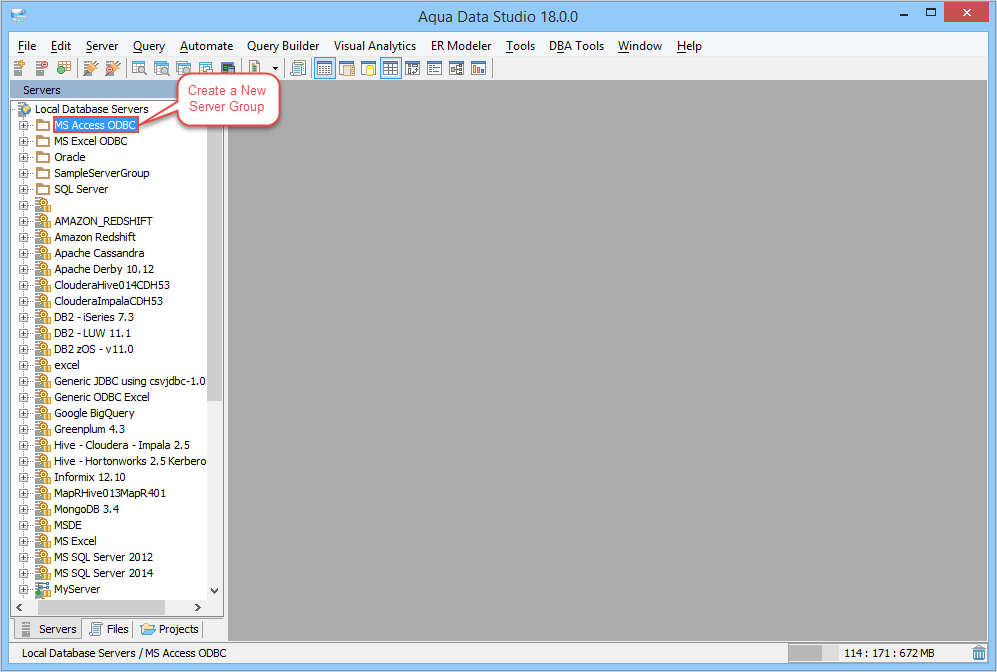Expand the AMAZON_REDSHIFT server node
Viewport: 997px width, 672px height.
coord(24,221)
